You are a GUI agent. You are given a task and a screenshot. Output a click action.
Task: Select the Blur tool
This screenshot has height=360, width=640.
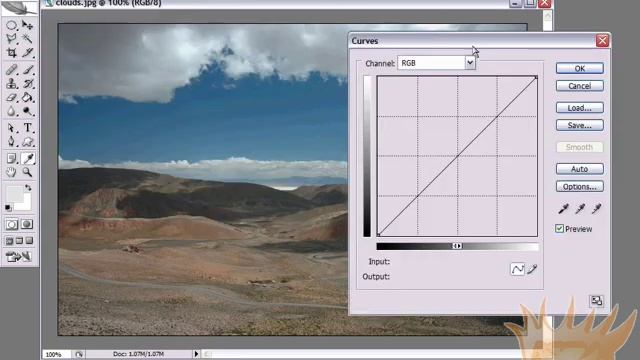11,111
